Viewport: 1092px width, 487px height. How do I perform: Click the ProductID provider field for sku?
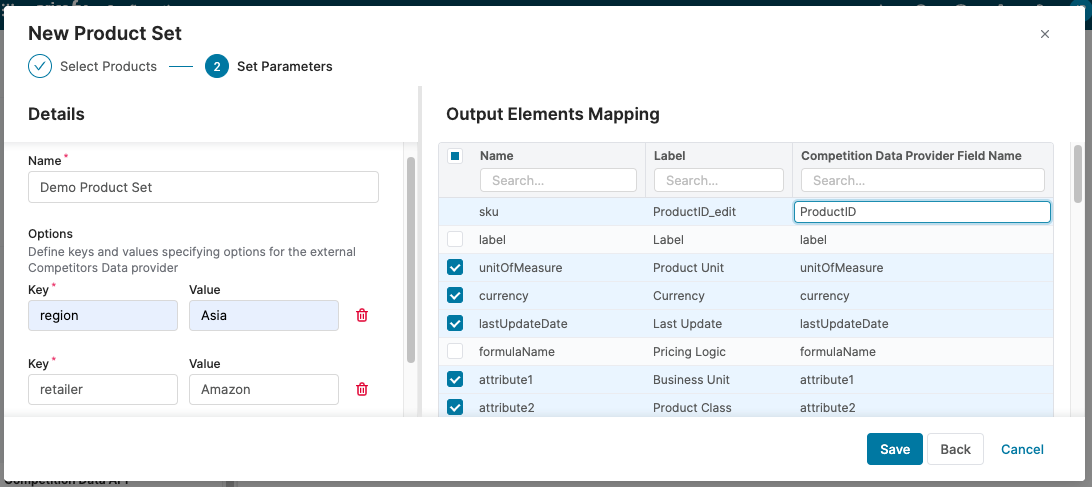(x=921, y=212)
